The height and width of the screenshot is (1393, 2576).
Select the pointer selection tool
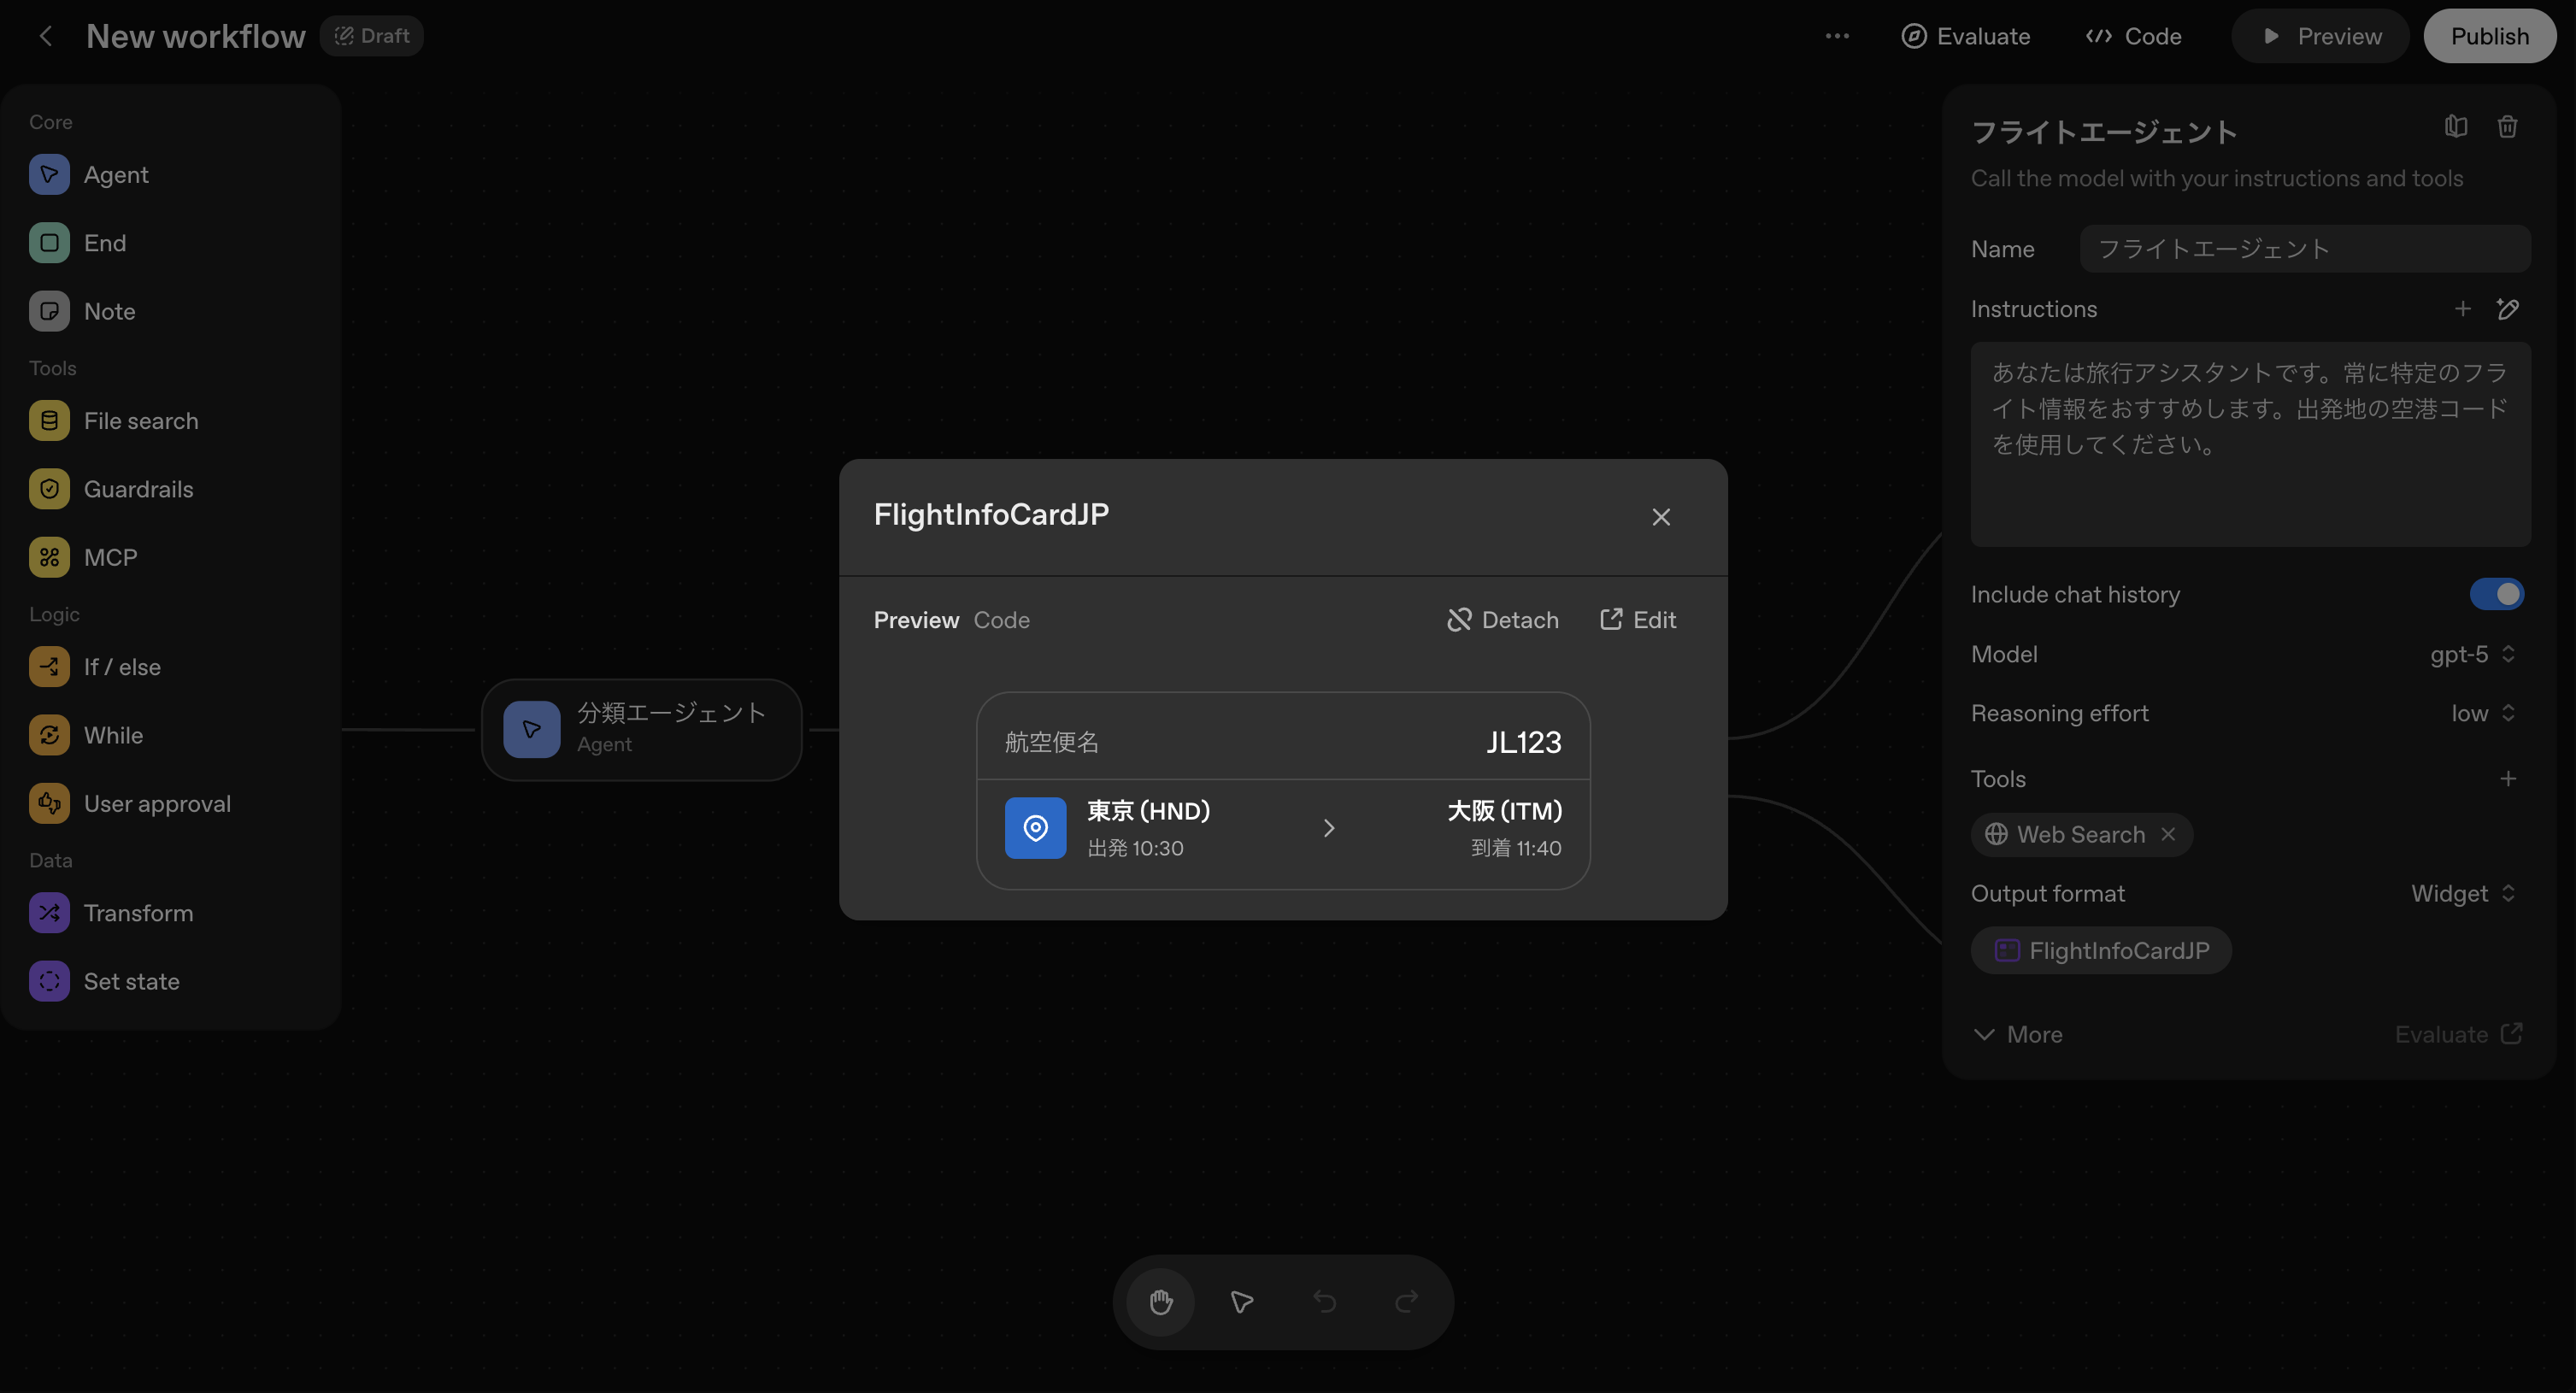coord(1242,1301)
